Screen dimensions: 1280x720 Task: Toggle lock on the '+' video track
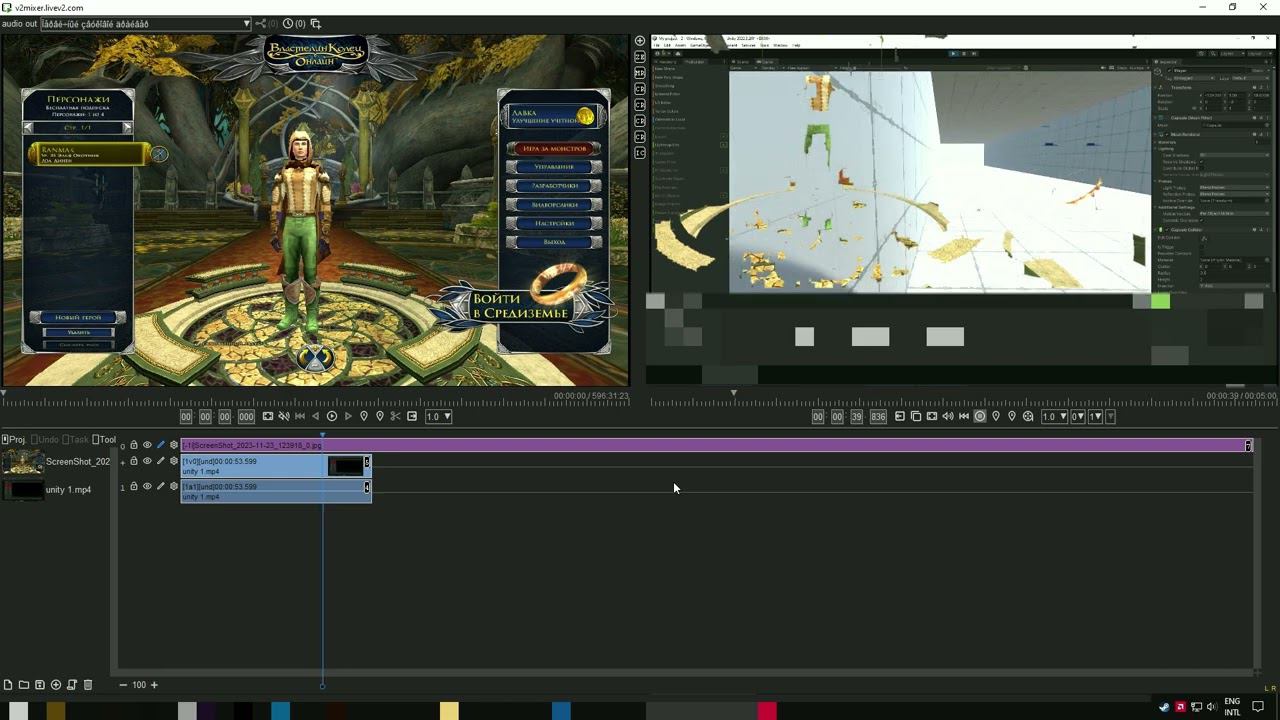pos(134,461)
